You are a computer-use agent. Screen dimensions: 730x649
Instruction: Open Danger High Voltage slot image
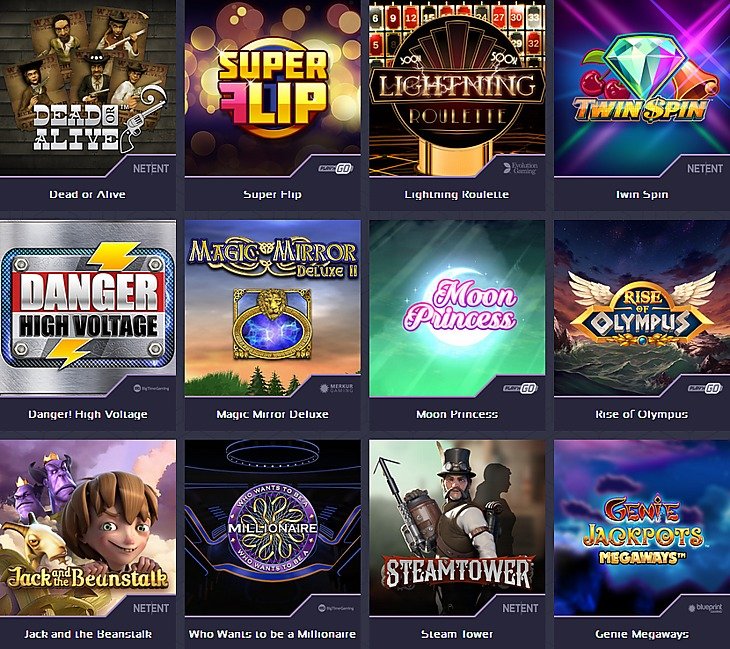coord(88,308)
